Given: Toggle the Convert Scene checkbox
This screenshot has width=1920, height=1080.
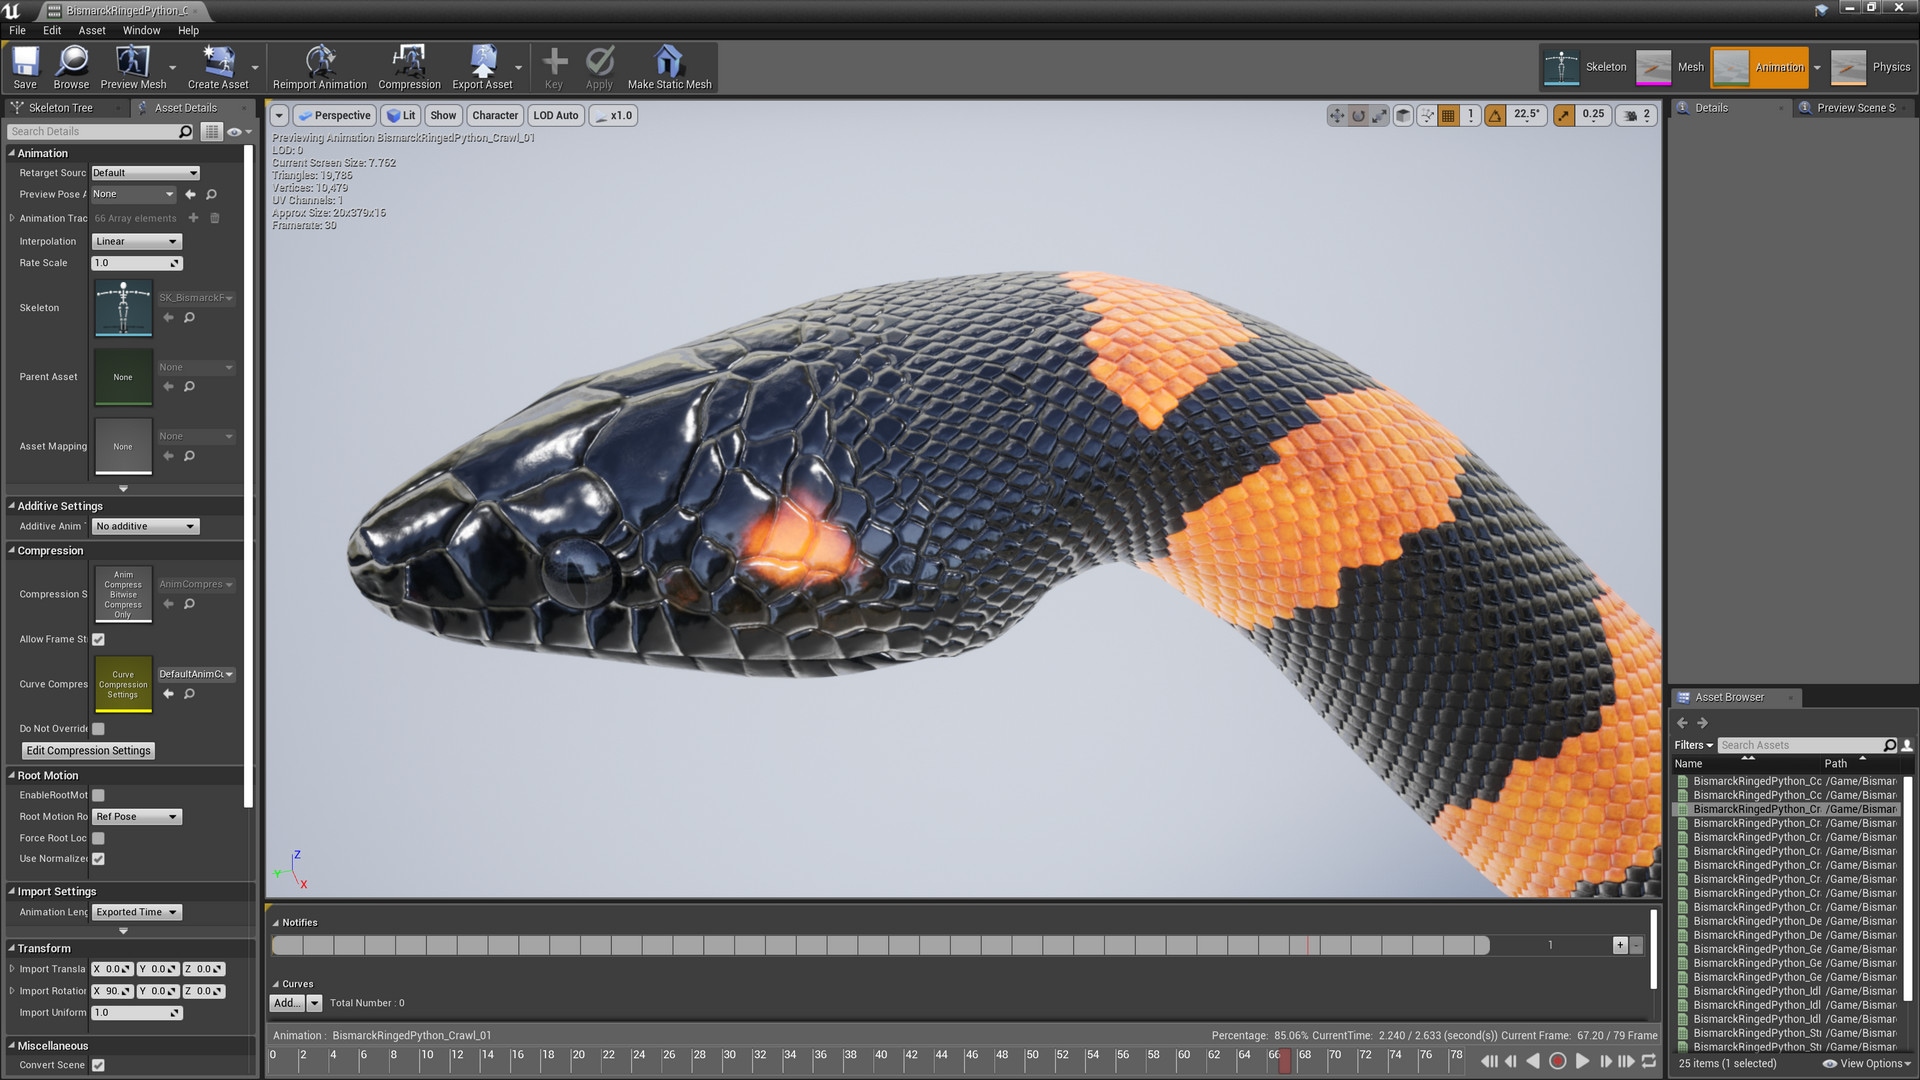Looking at the screenshot, I should (98, 1065).
